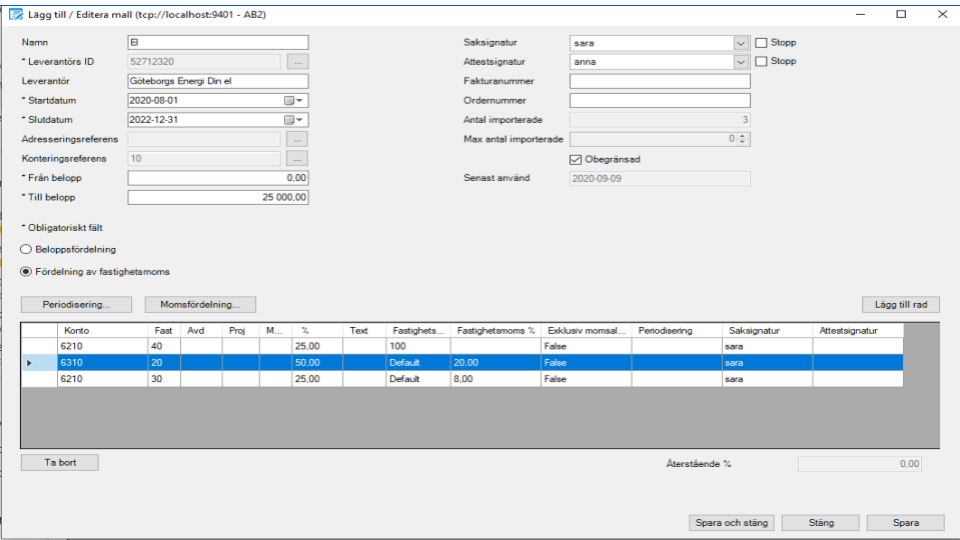960x540 pixels.
Task: Click the browse button beside Konteringsreferens
Action: pos(297,158)
